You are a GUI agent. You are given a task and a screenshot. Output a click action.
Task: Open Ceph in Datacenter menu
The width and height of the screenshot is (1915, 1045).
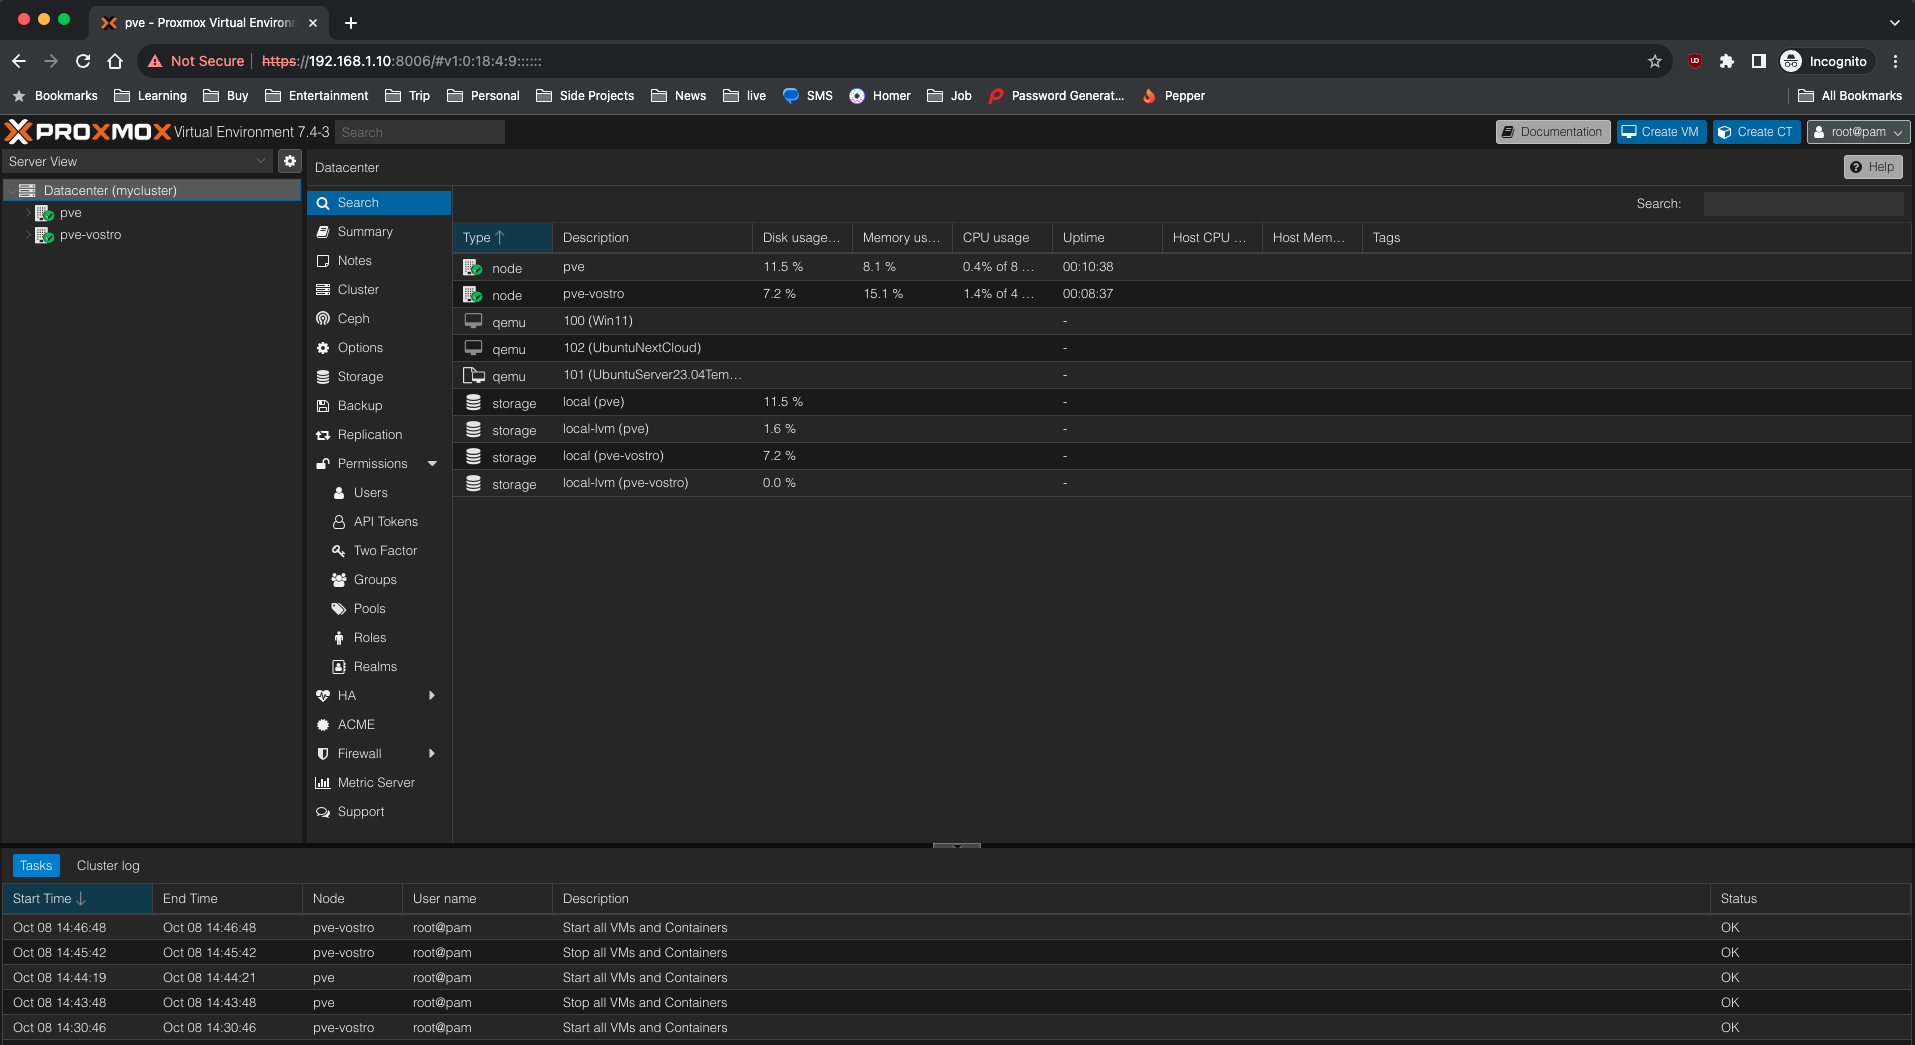(379, 318)
